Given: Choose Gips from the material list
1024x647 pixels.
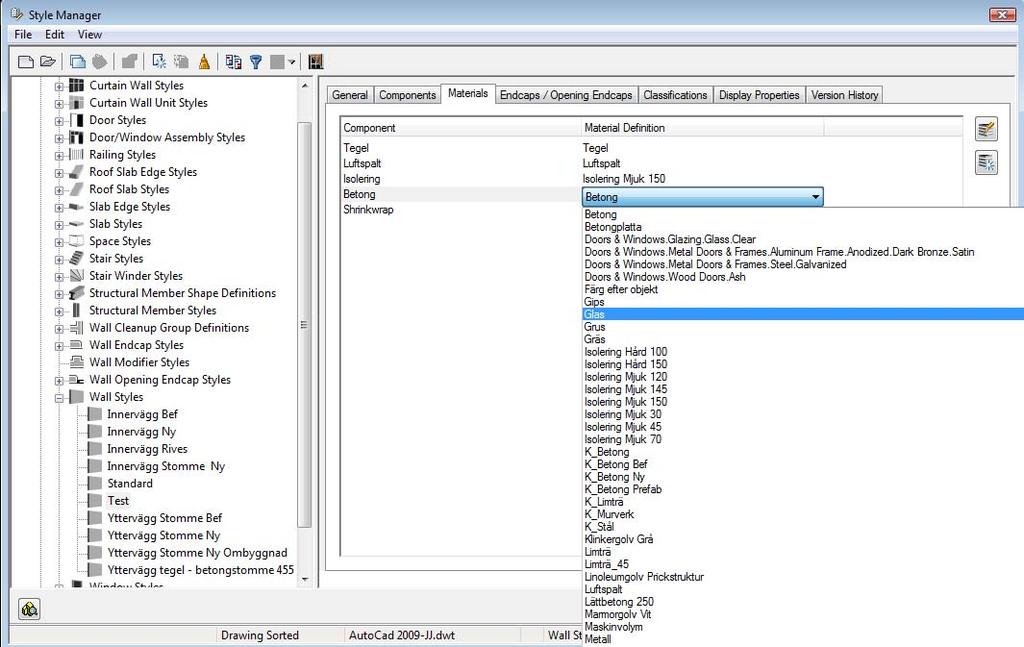Looking at the screenshot, I should [x=594, y=302].
